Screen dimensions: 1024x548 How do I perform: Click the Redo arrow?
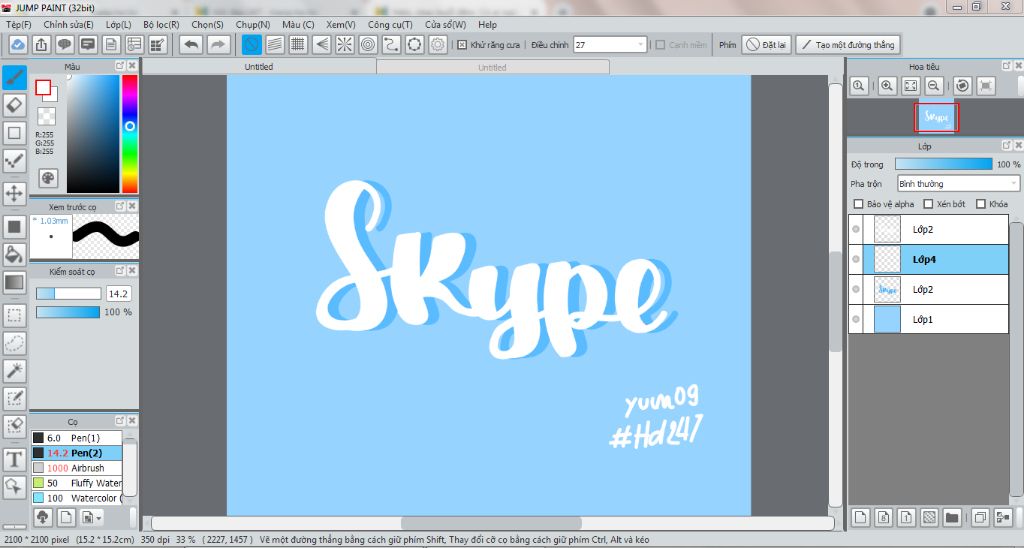218,44
